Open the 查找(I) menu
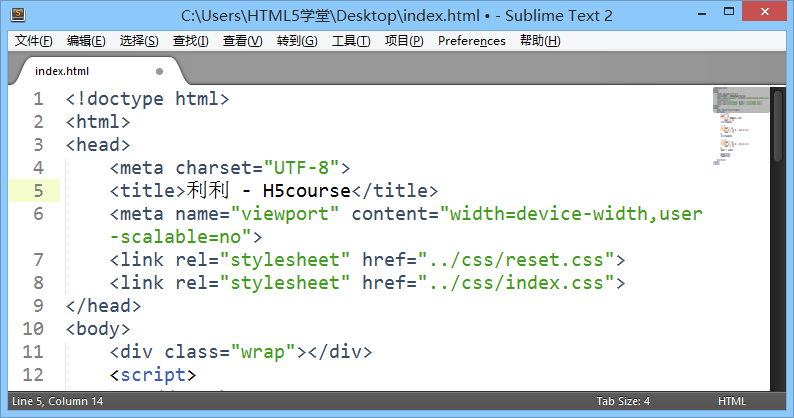The height and width of the screenshot is (418, 794). [190, 41]
